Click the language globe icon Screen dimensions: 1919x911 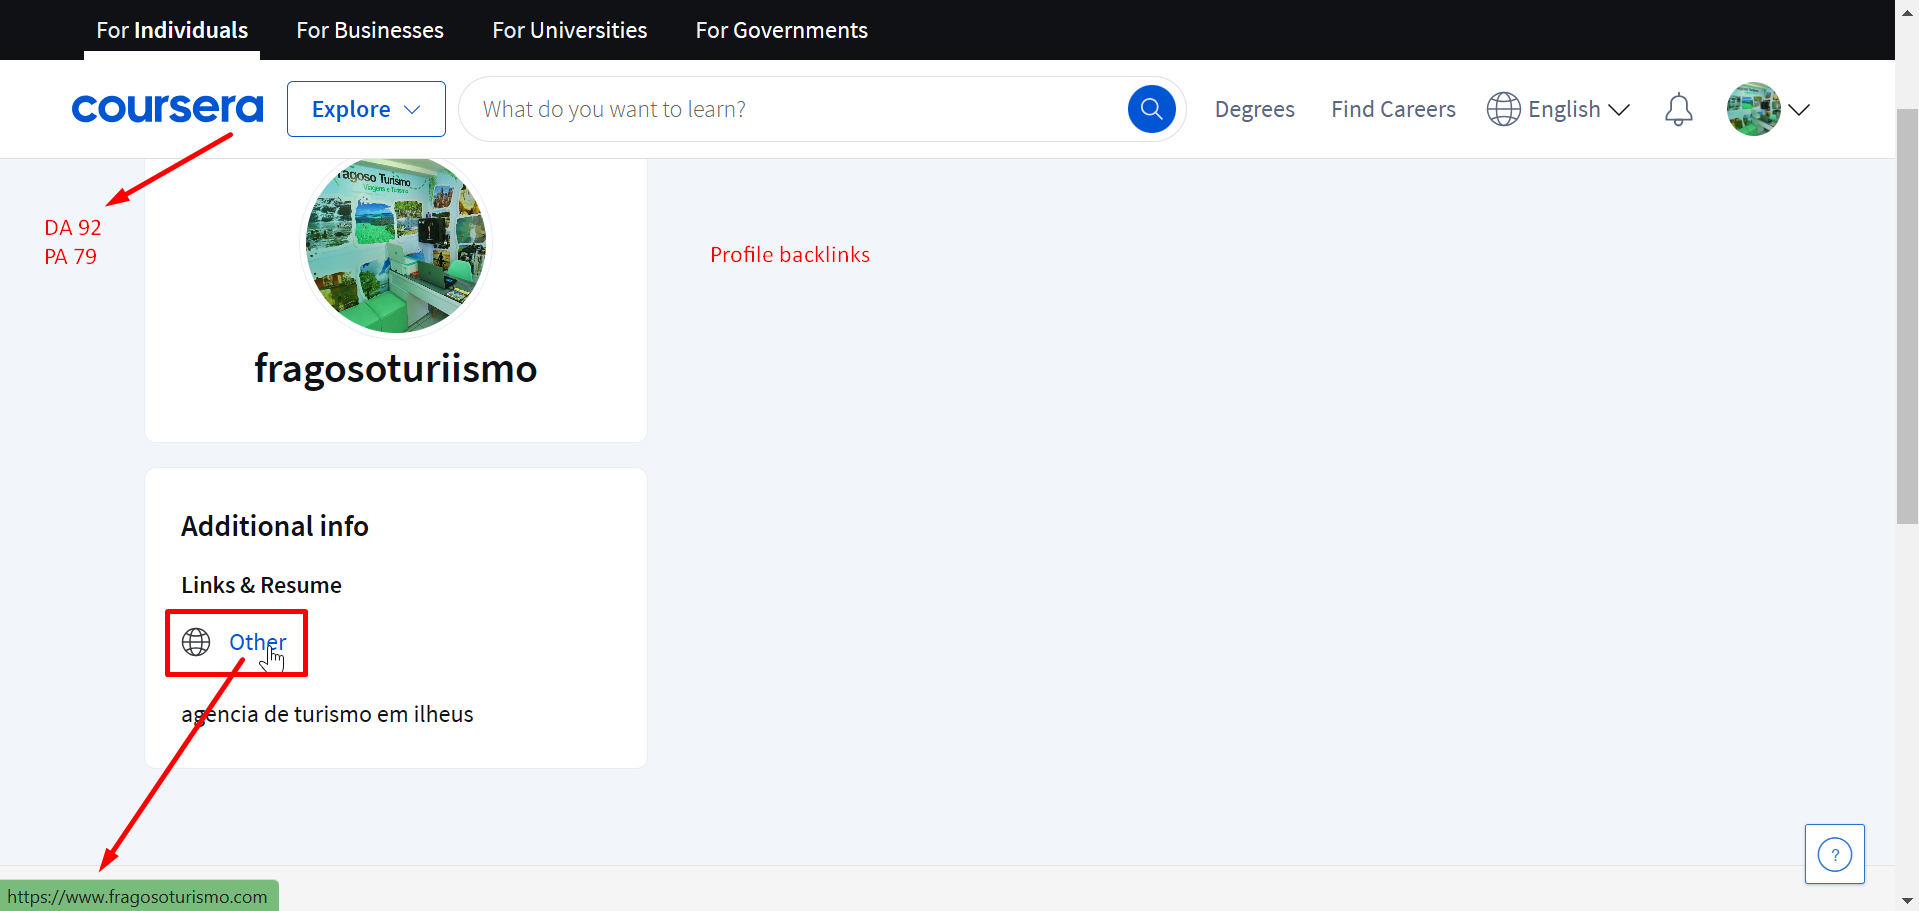coord(1503,109)
